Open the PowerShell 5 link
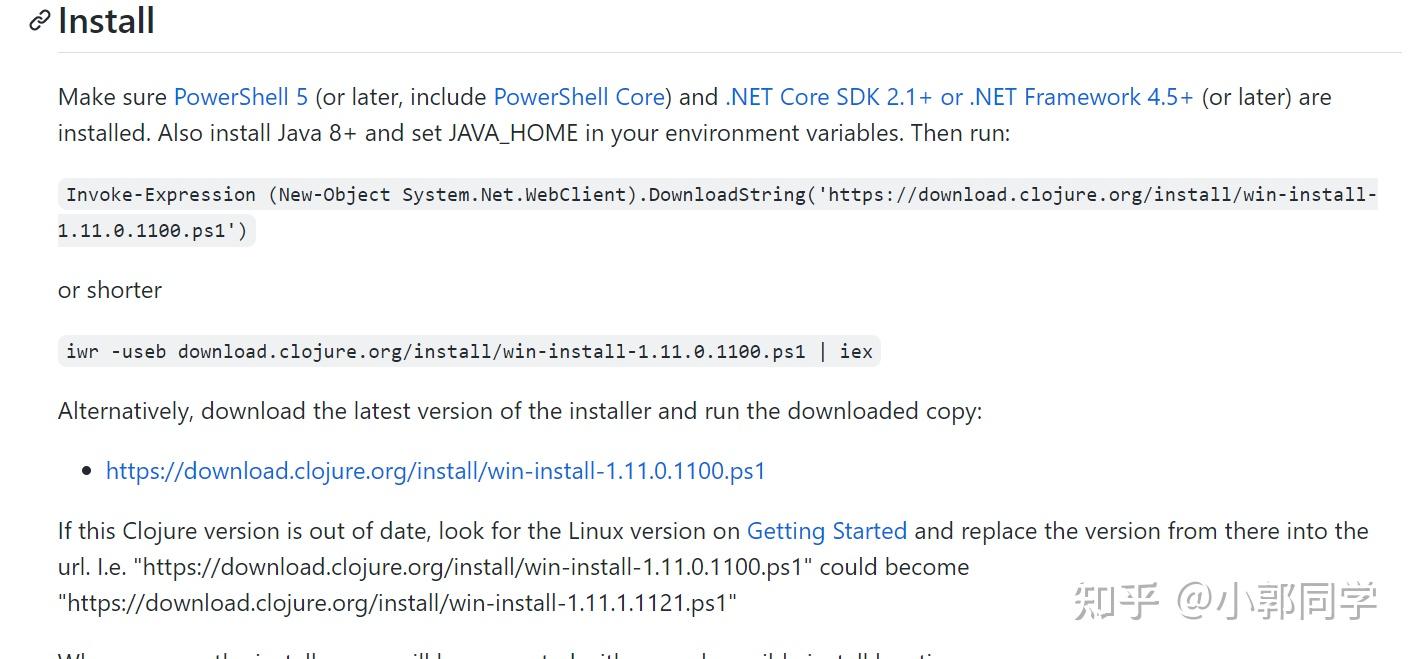The height and width of the screenshot is (659, 1414). [241, 97]
